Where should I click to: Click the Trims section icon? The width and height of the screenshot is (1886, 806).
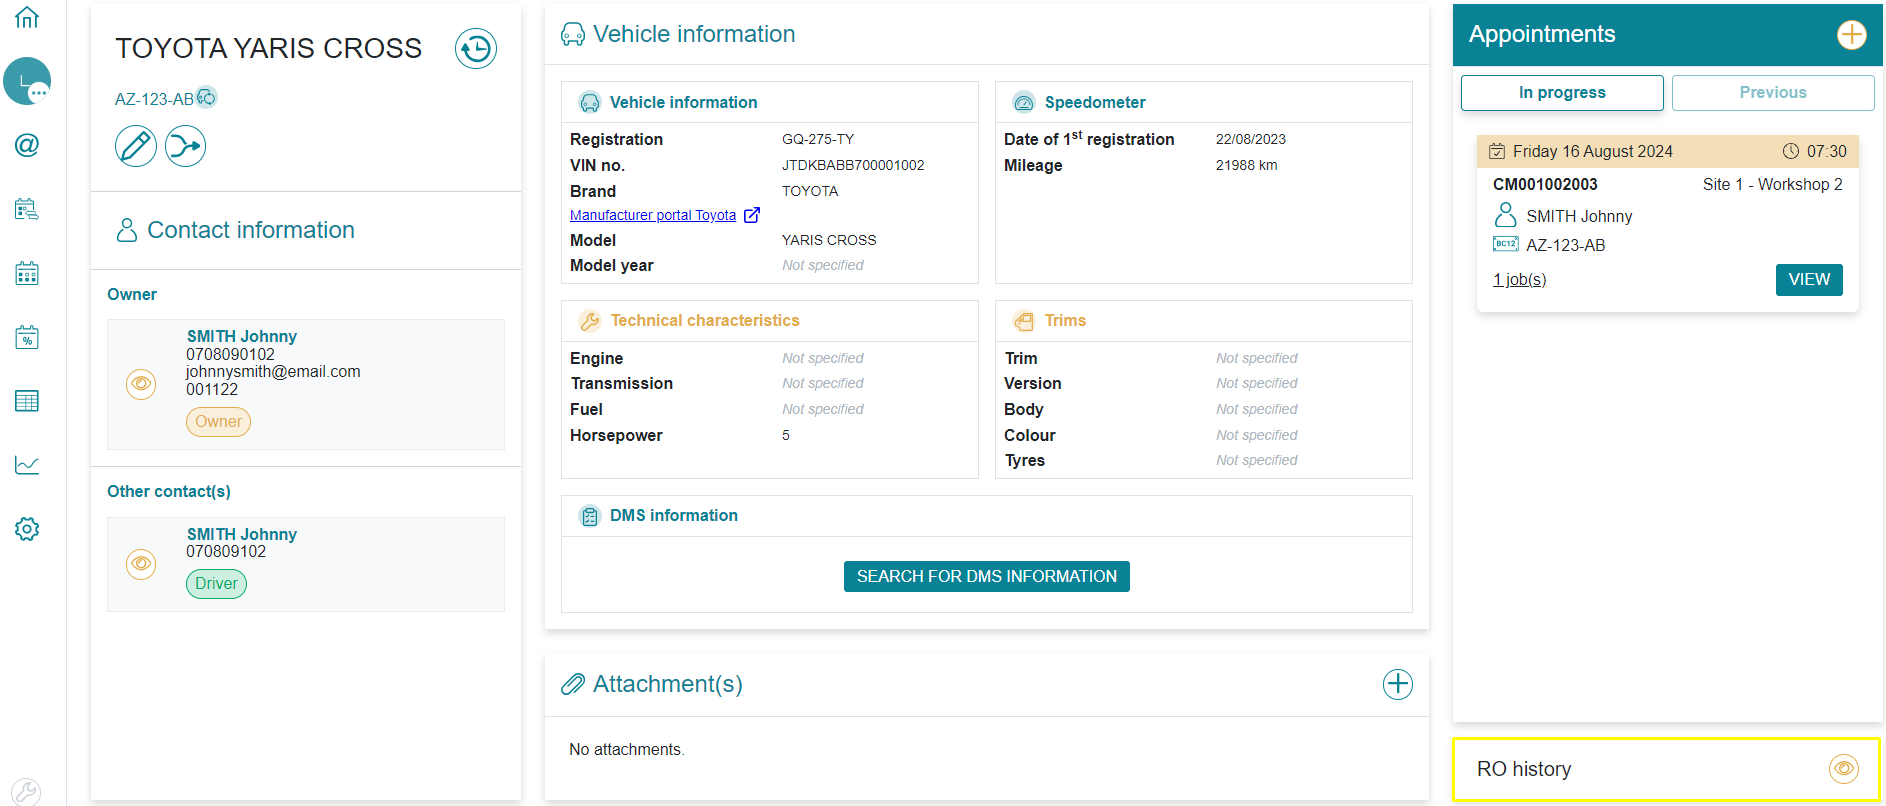pos(1024,321)
